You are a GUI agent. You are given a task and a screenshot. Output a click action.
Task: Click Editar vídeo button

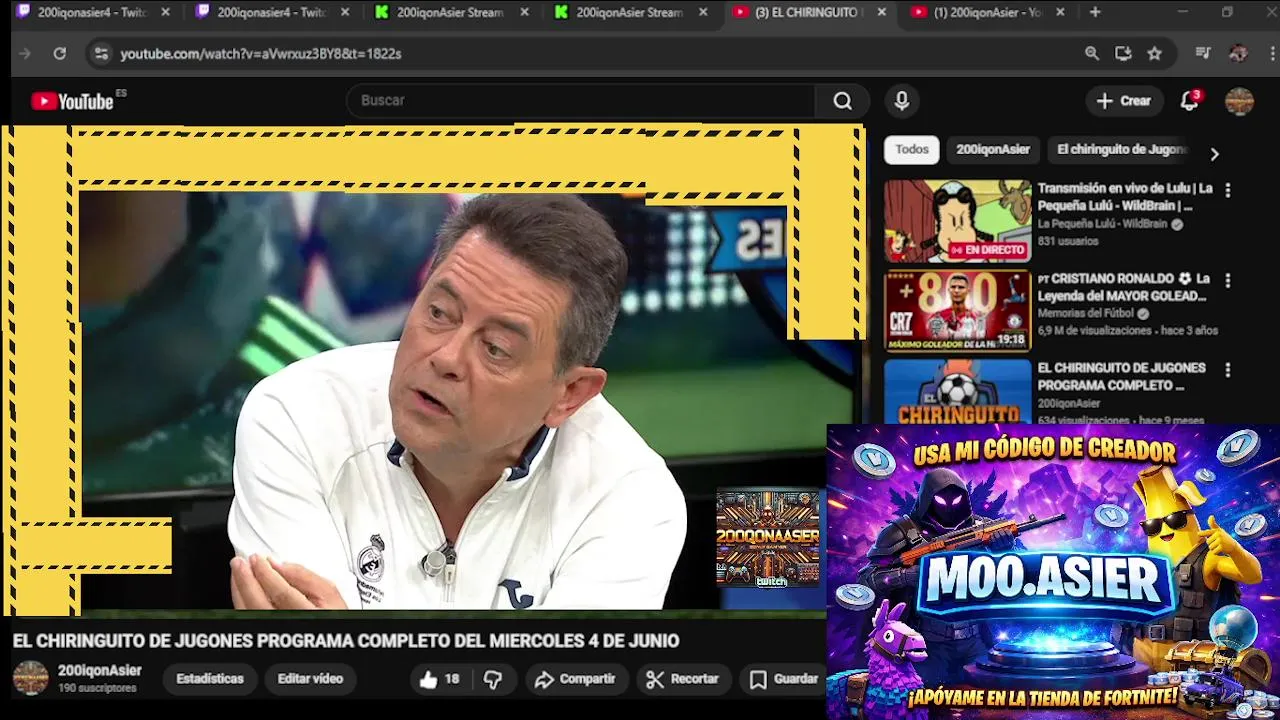click(x=310, y=679)
